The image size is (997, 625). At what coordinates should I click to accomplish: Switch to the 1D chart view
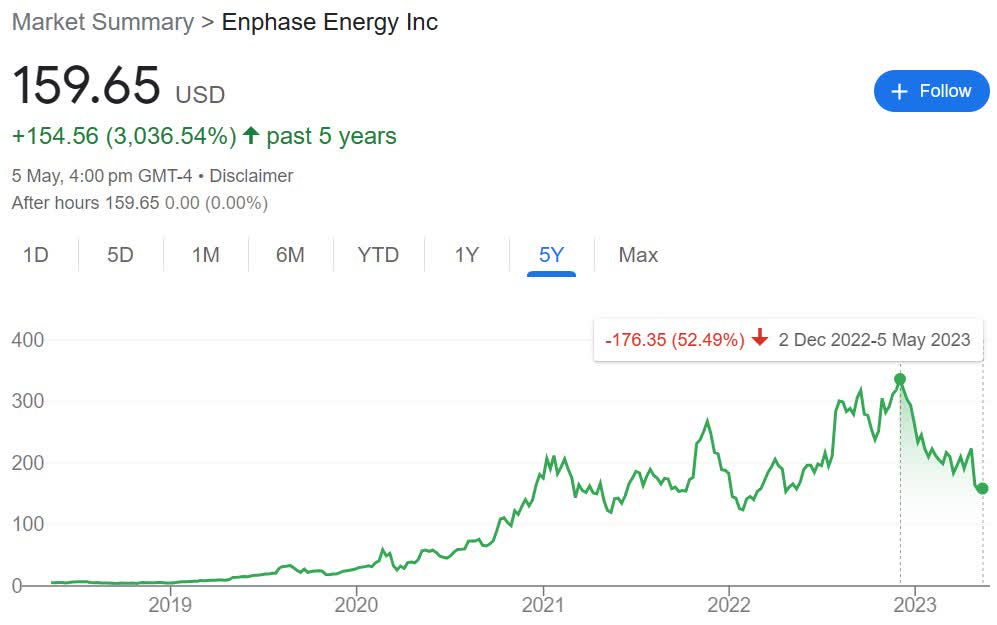click(36, 255)
